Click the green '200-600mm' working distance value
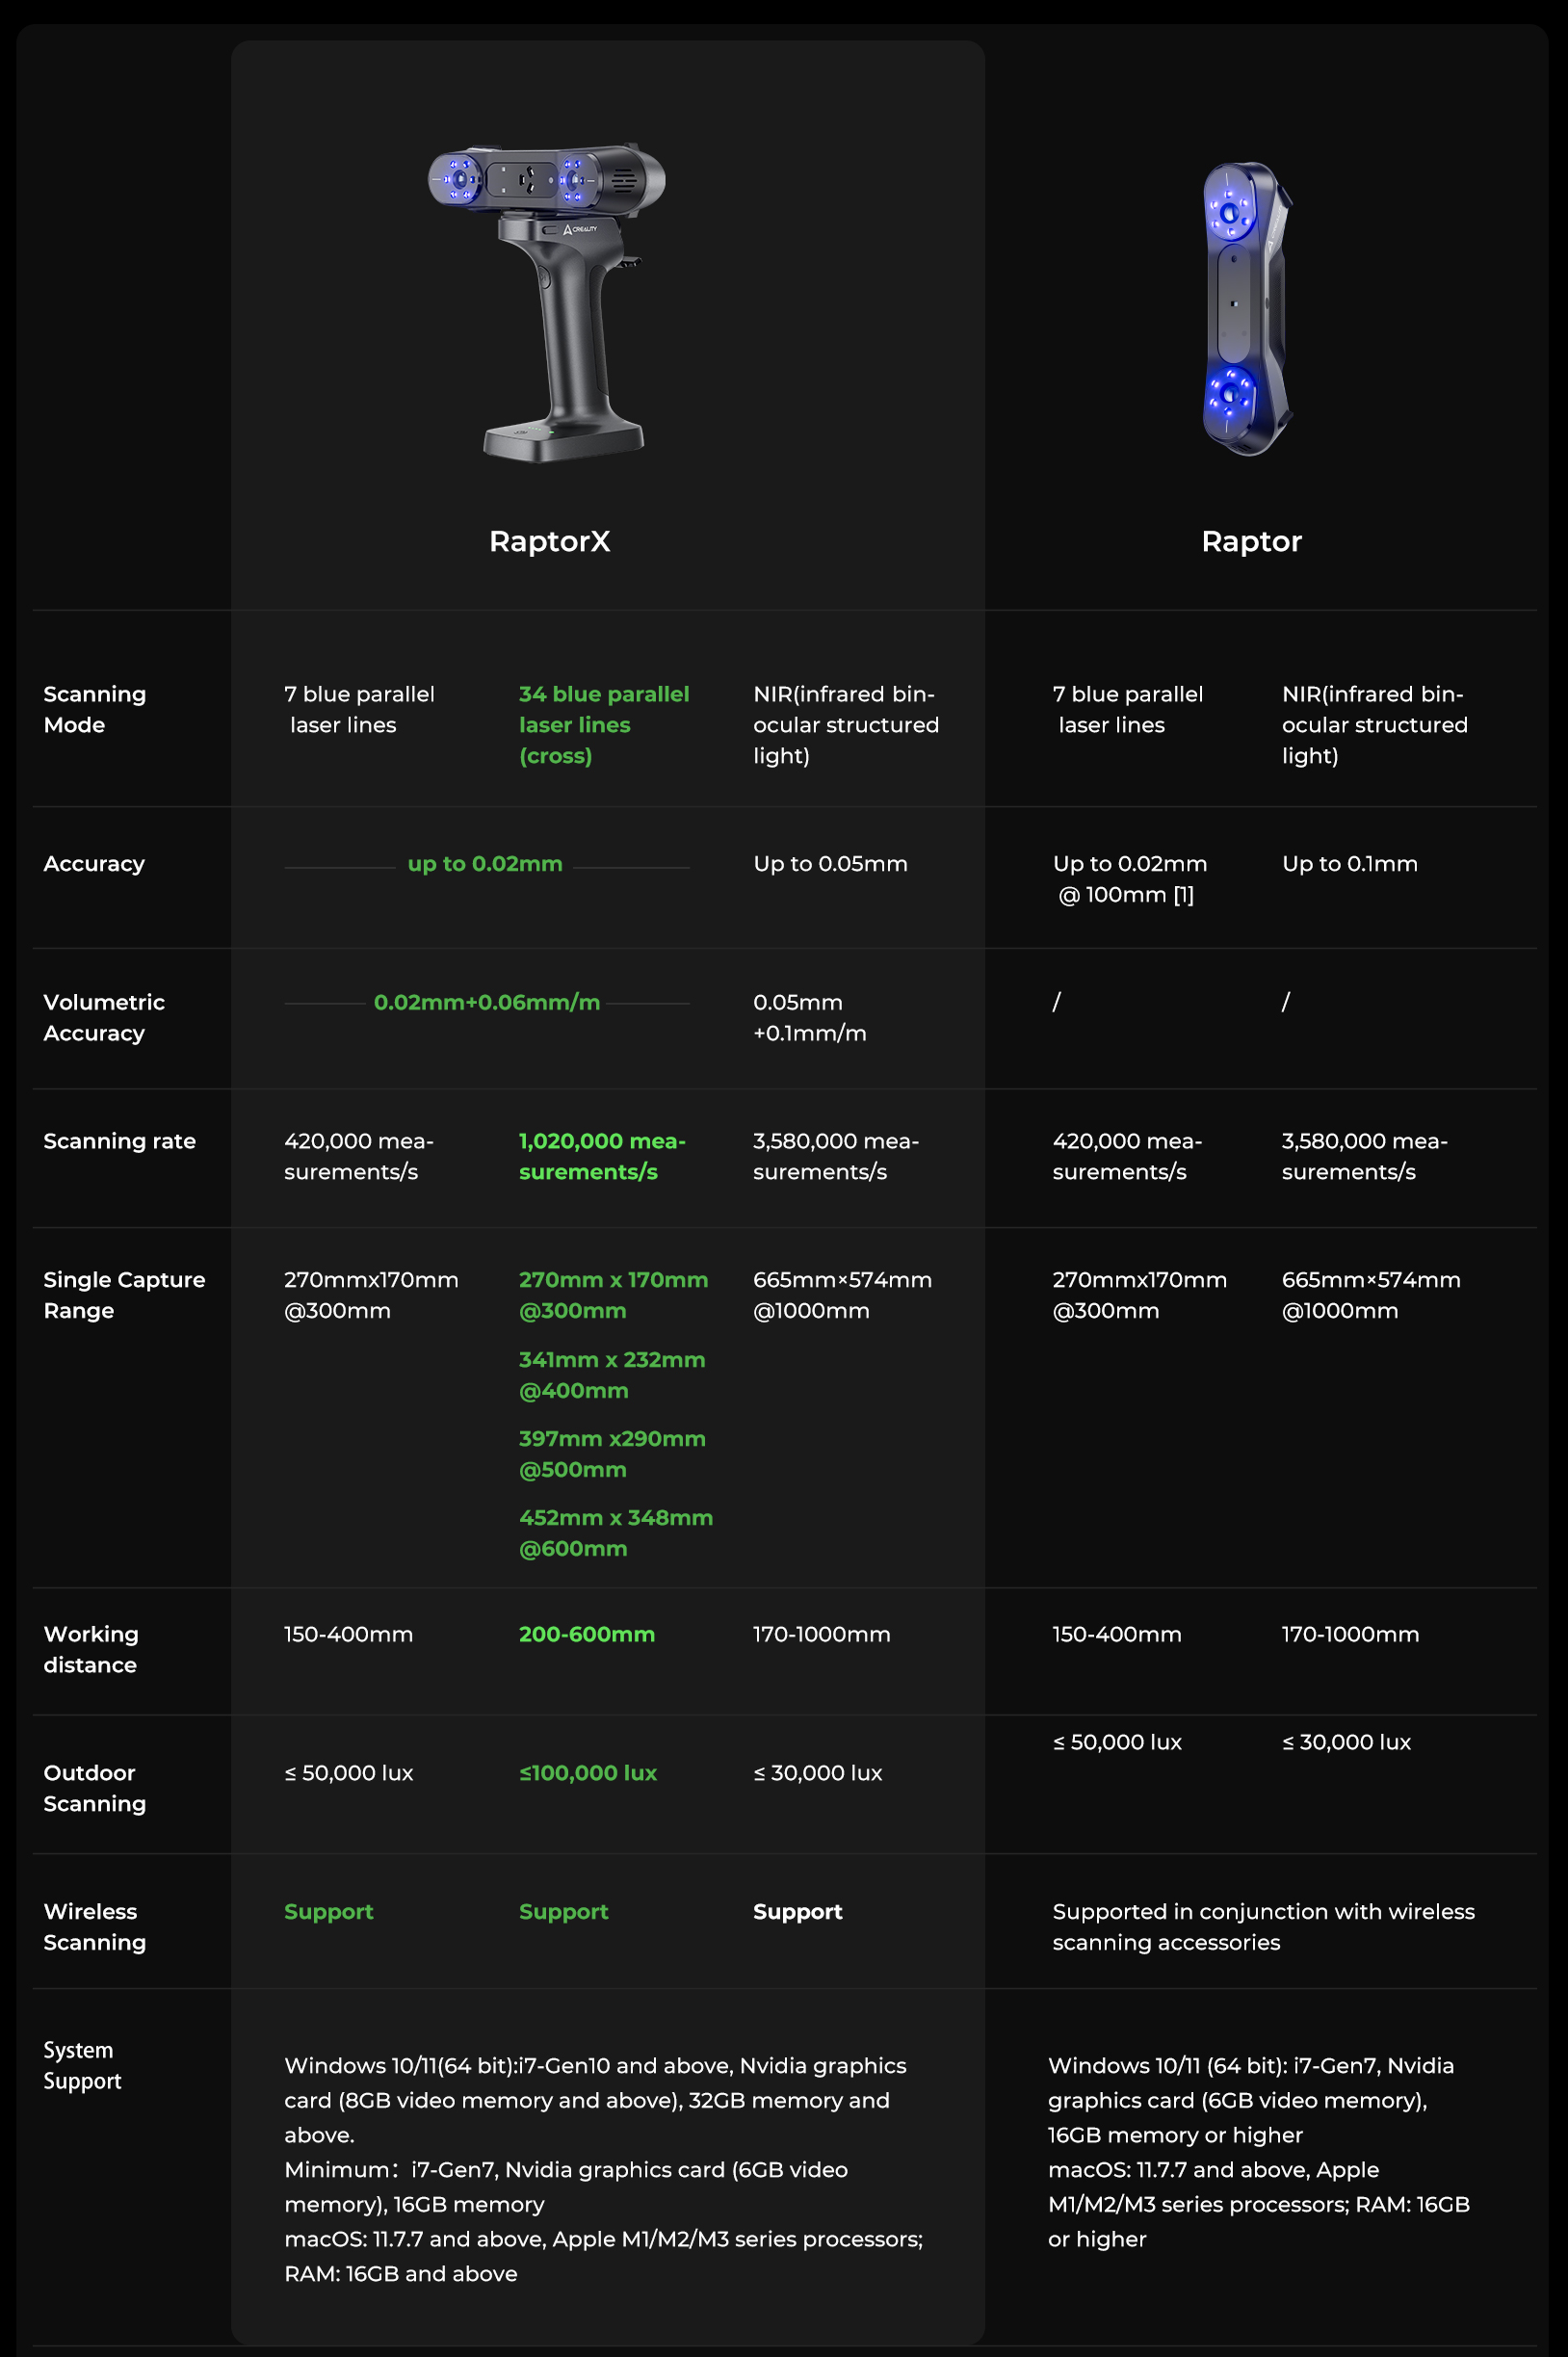Screen dimensions: 1568x2357 point(586,1634)
